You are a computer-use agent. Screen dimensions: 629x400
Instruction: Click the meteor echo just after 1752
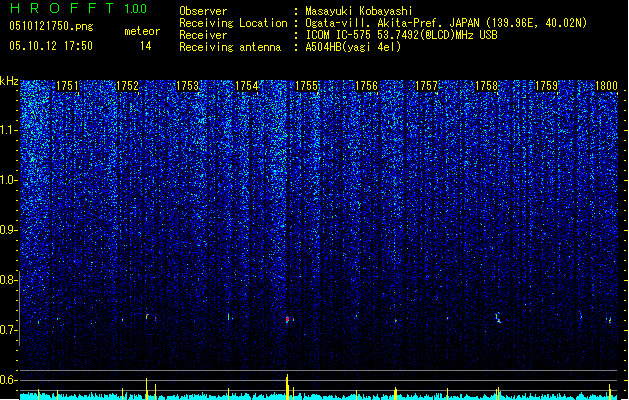147,317
